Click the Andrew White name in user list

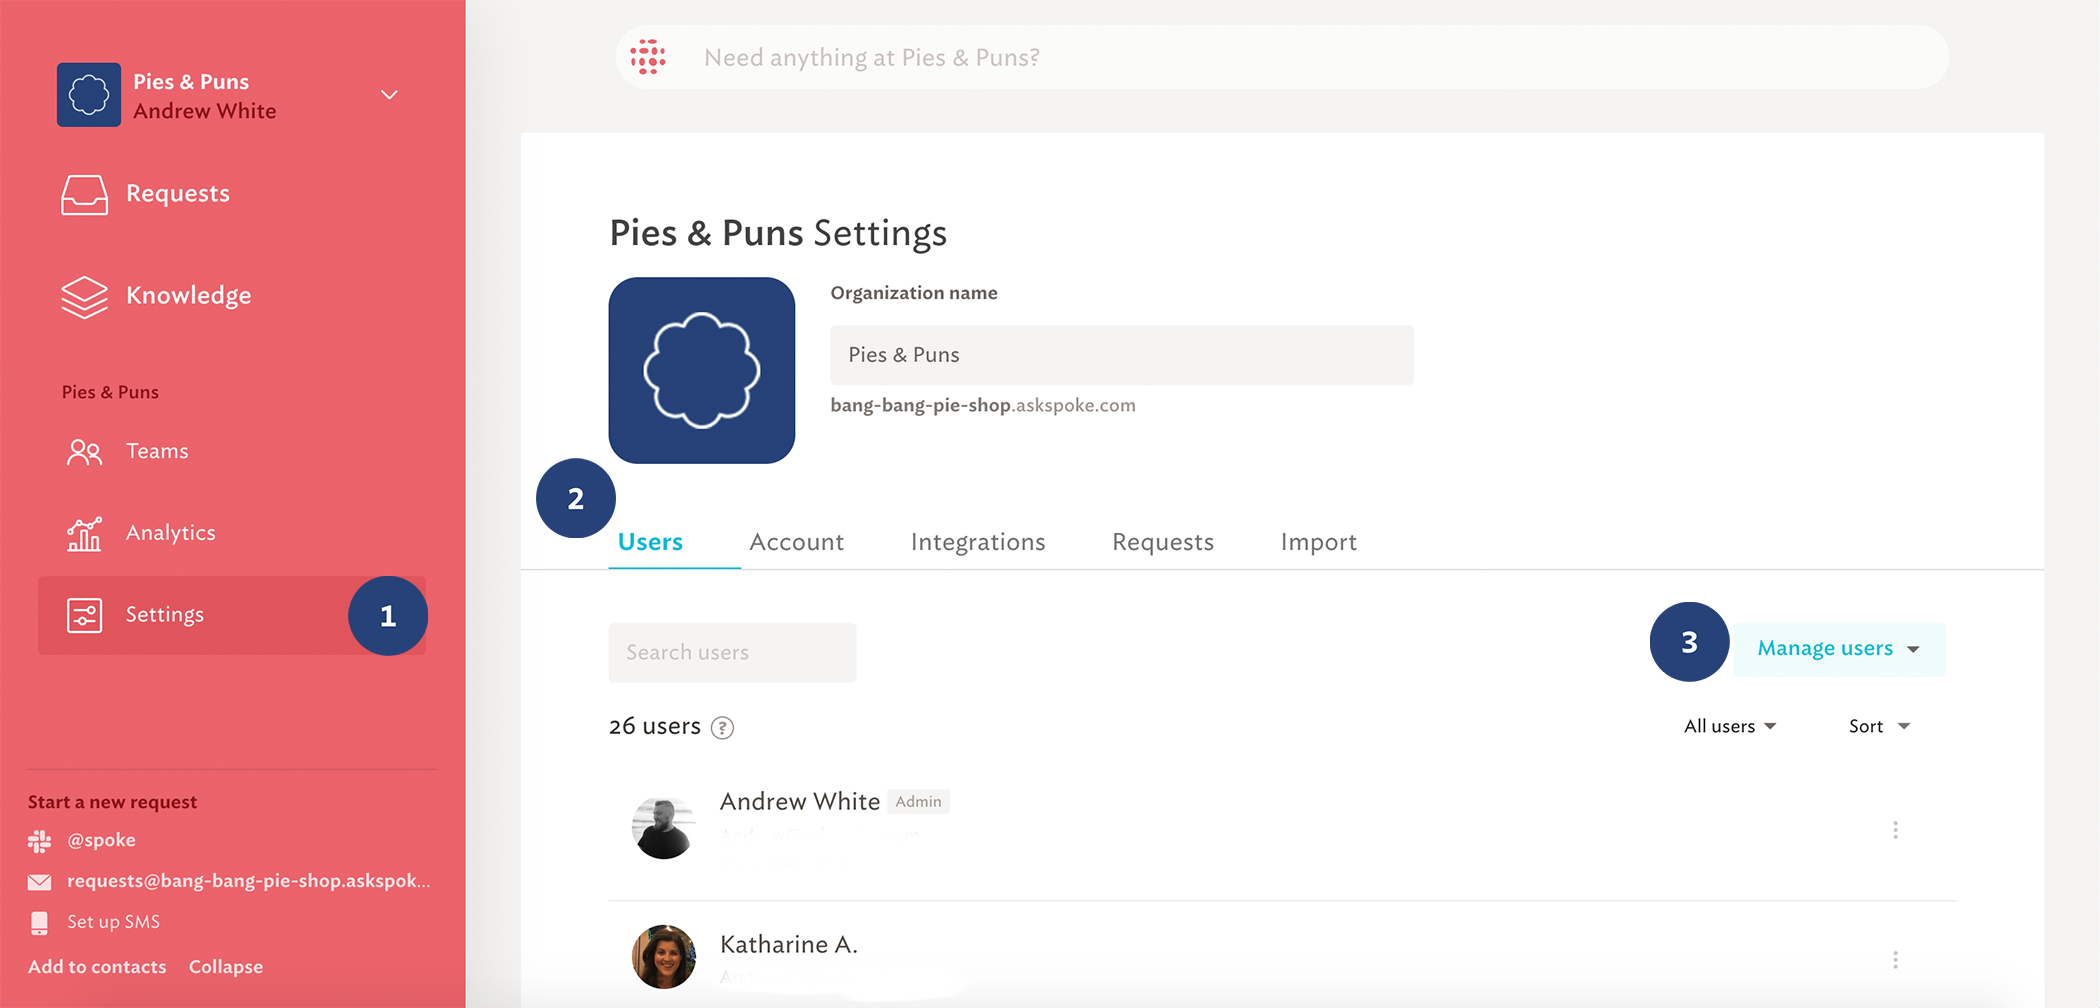800,802
